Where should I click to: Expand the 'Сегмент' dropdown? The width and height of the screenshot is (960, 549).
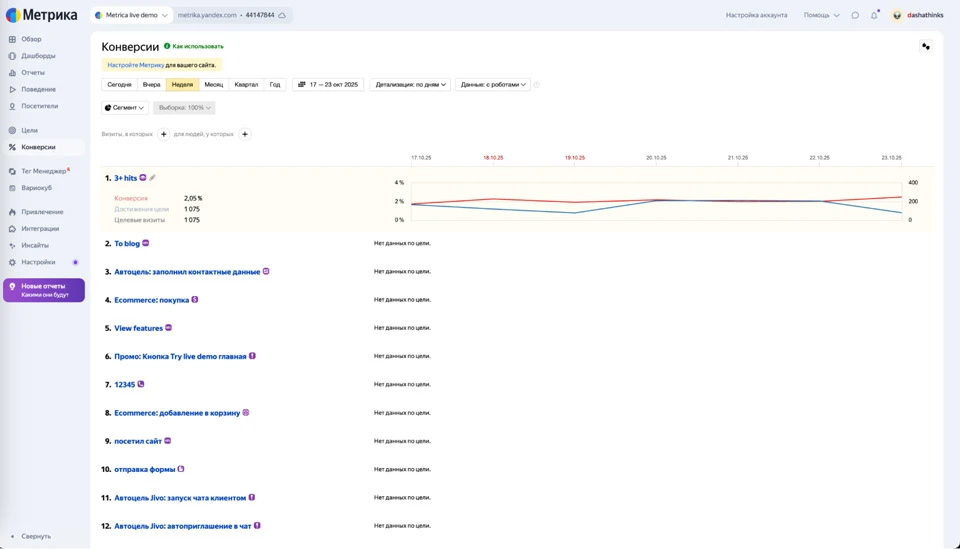pos(125,108)
